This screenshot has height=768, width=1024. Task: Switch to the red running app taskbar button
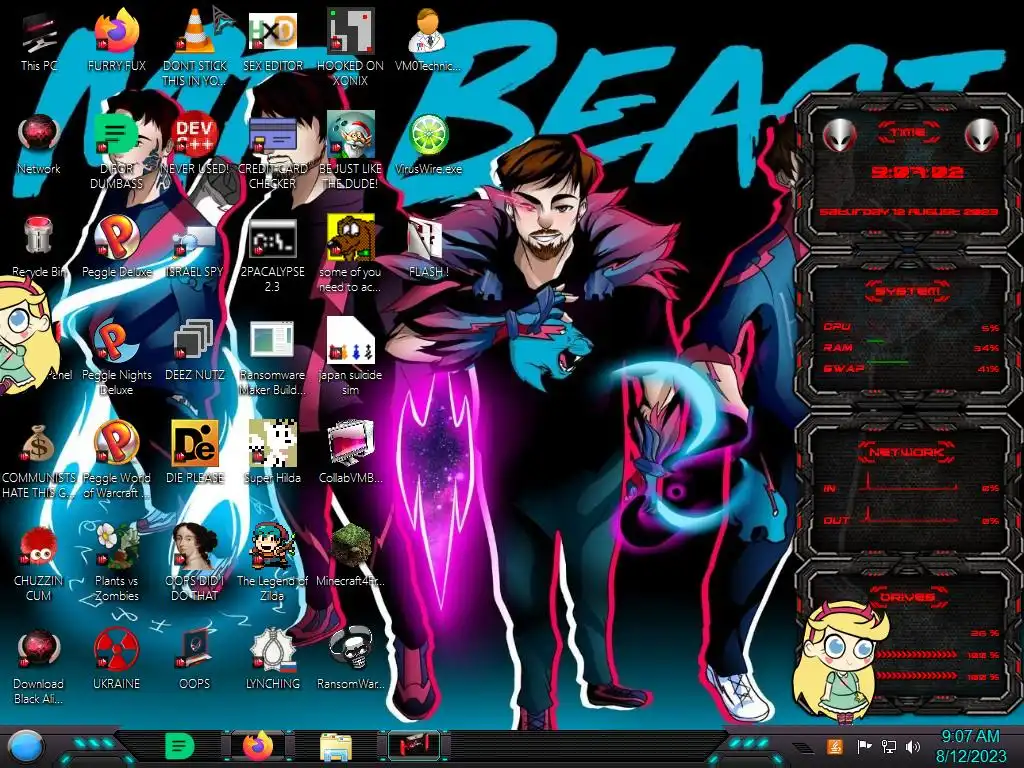[x=414, y=746]
